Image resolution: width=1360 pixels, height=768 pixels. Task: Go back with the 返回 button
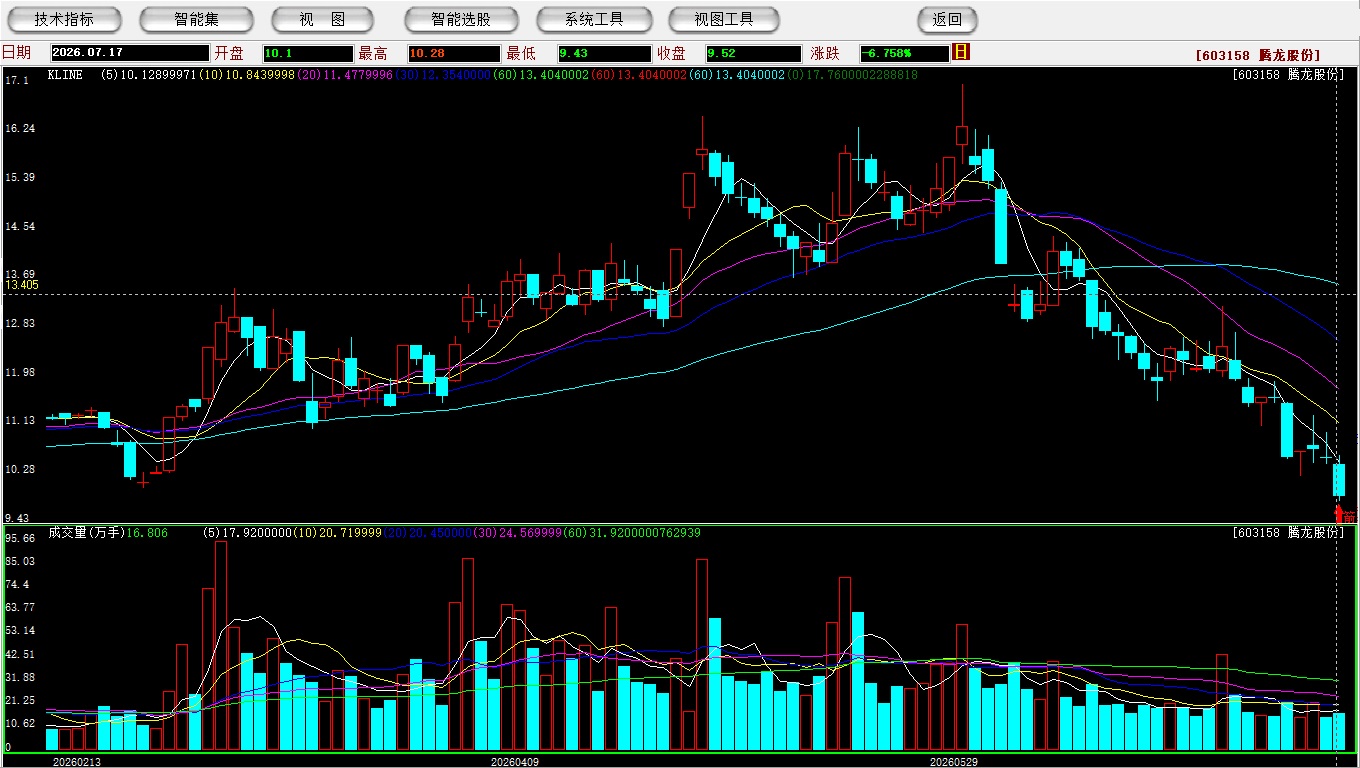(947, 20)
